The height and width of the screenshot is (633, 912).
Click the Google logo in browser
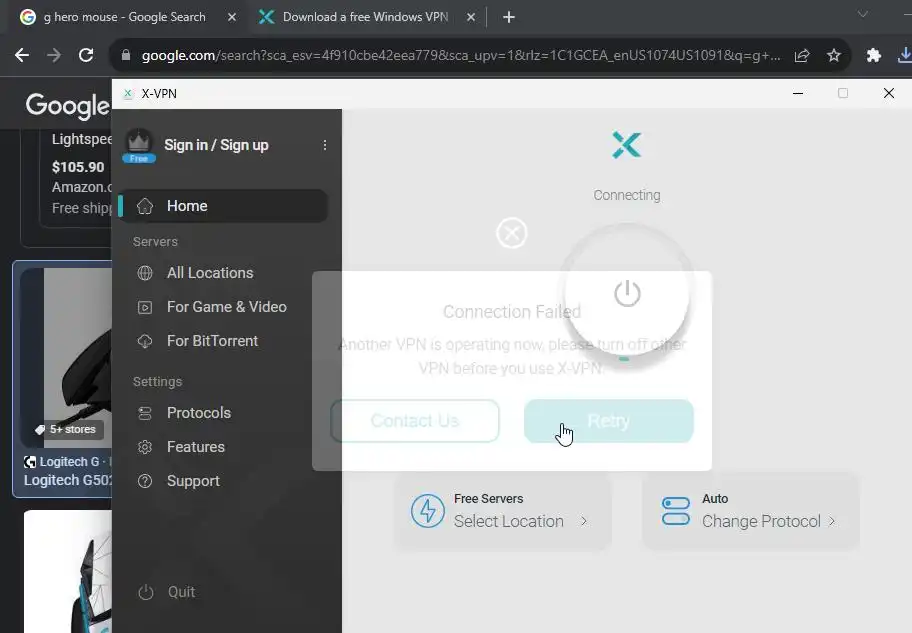pos(67,105)
